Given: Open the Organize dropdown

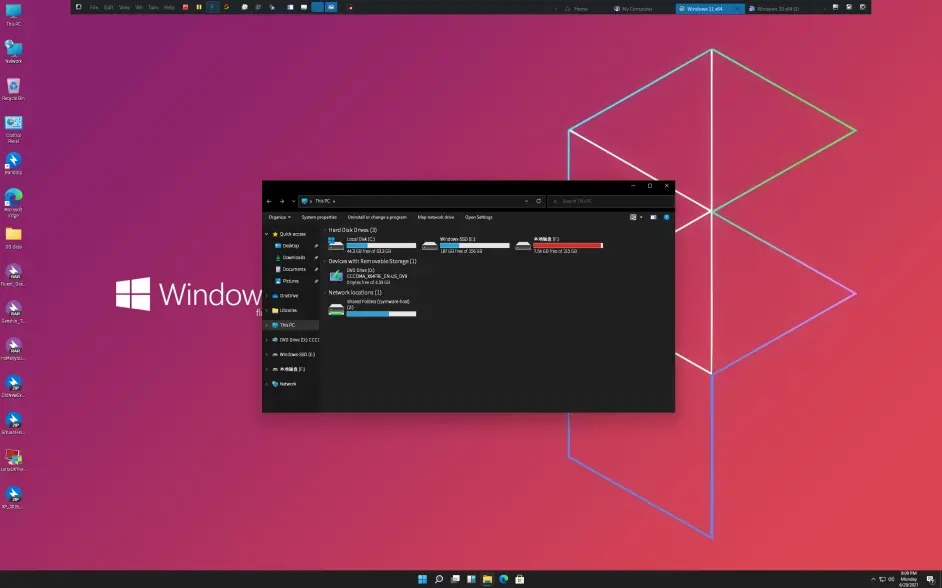Looking at the screenshot, I should click(279, 217).
